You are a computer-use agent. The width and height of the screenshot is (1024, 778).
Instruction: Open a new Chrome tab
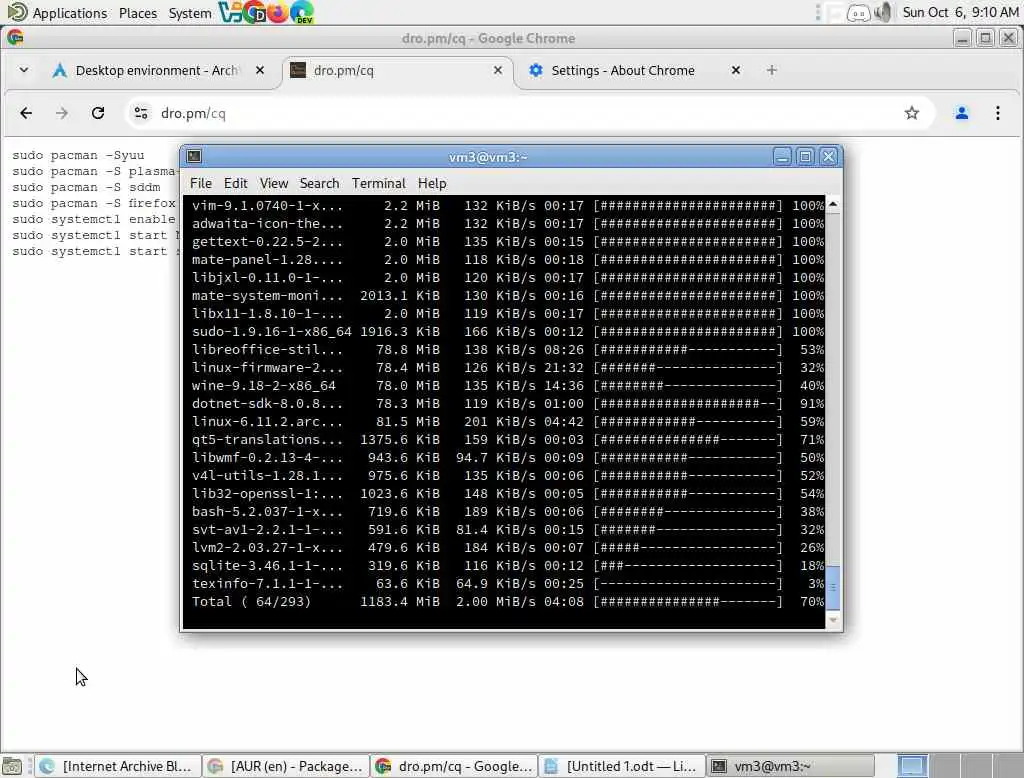click(x=771, y=70)
